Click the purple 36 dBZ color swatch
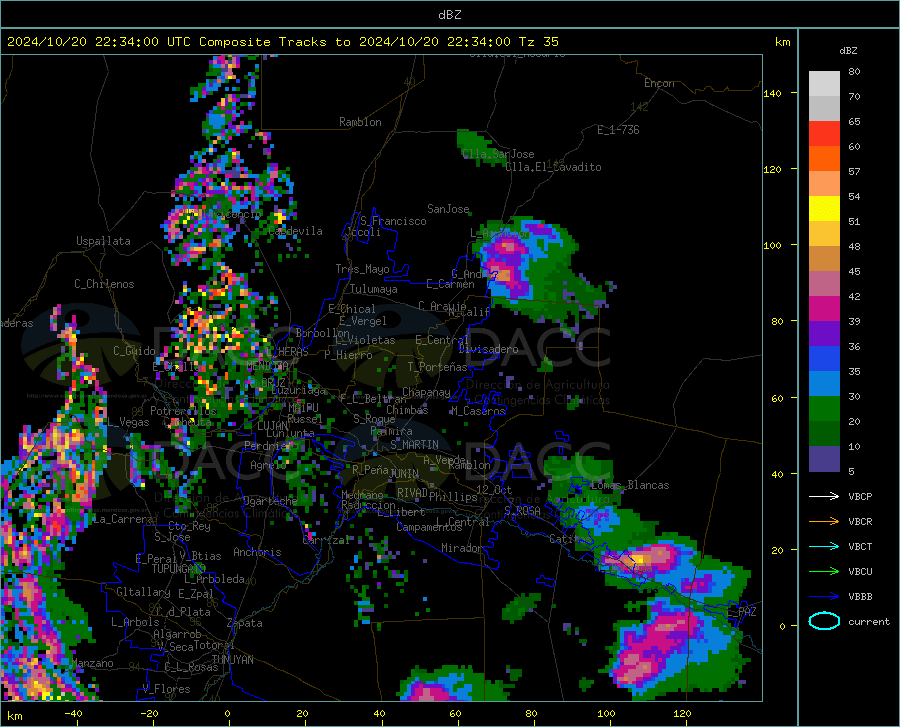Viewport: 900px width, 727px height. (824, 334)
